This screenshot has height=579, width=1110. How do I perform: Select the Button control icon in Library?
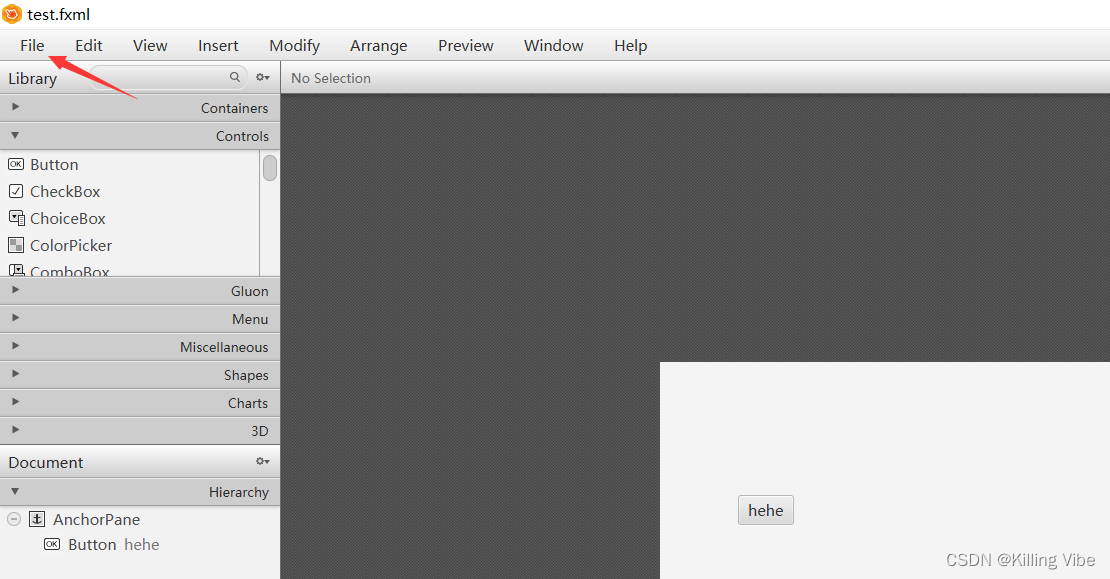coord(16,164)
